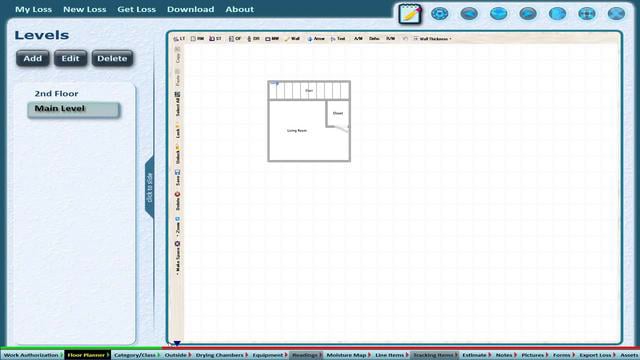Image resolution: width=640 pixels, height=360 pixels.
Task: Click Select All in the vertical toolbar
Action: [178, 104]
